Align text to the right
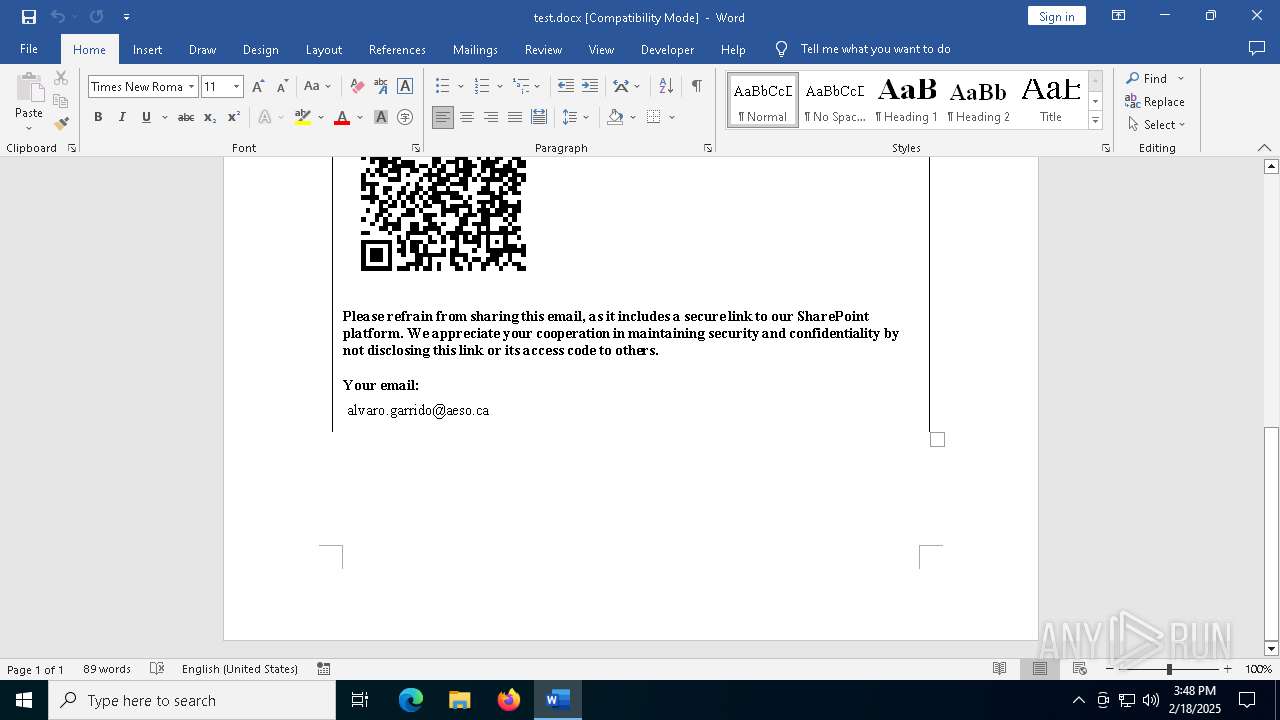 click(x=491, y=117)
